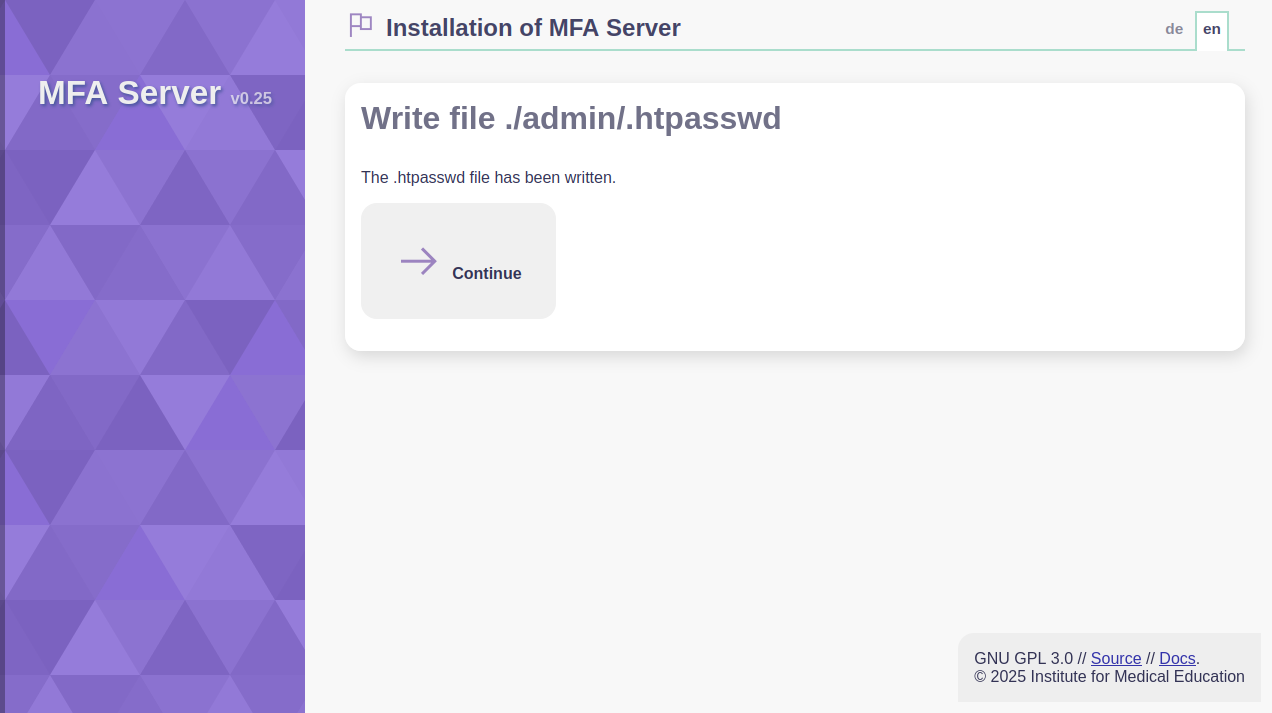Open the Docs link in footer
This screenshot has height=713, width=1272.
[1177, 658]
